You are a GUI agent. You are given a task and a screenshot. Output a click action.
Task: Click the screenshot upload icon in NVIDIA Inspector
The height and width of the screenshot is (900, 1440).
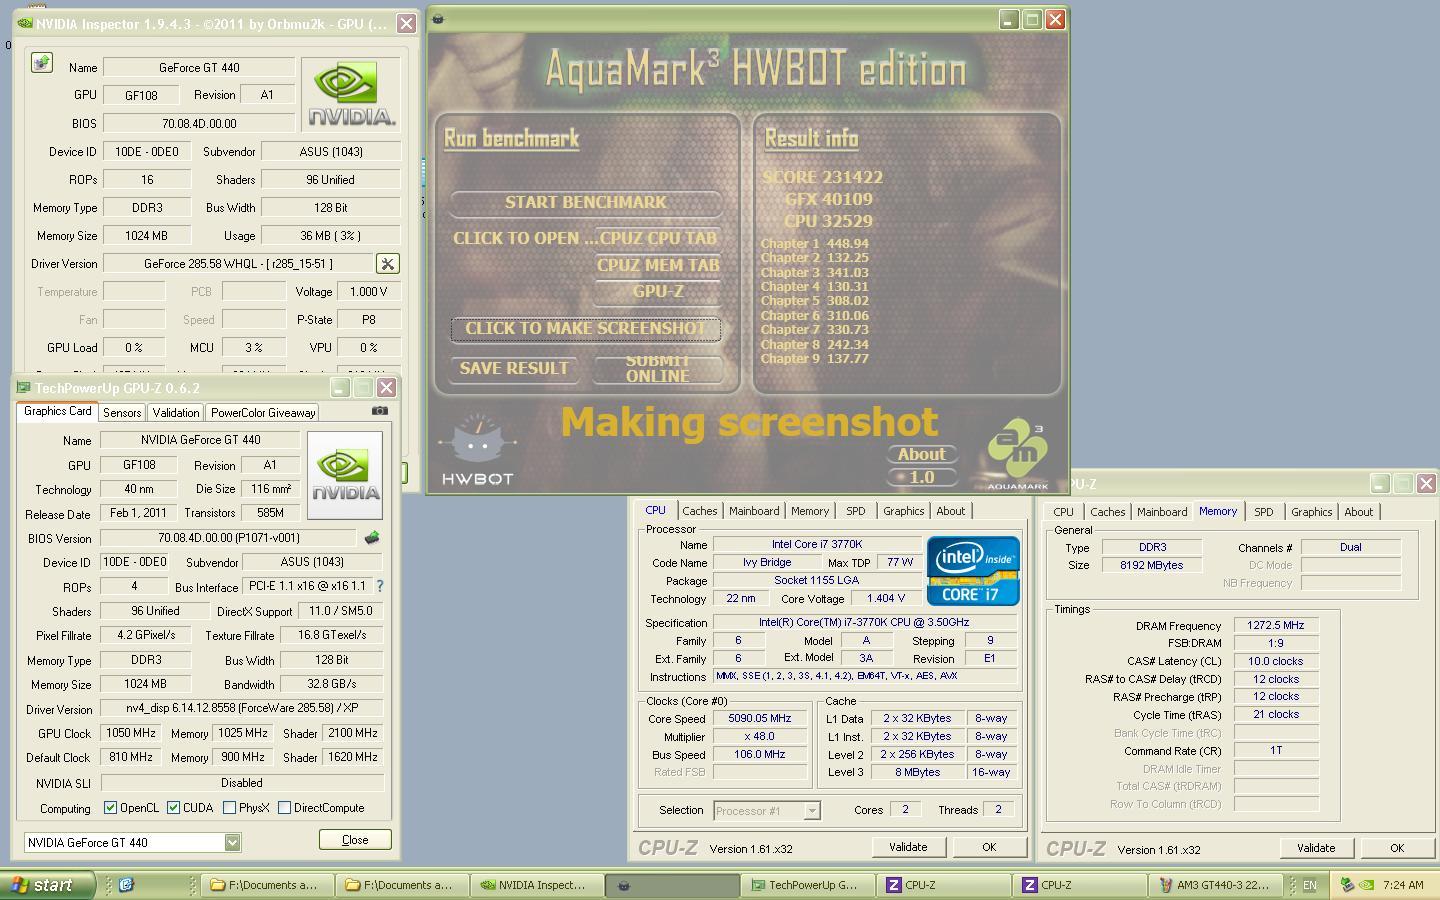(x=41, y=63)
